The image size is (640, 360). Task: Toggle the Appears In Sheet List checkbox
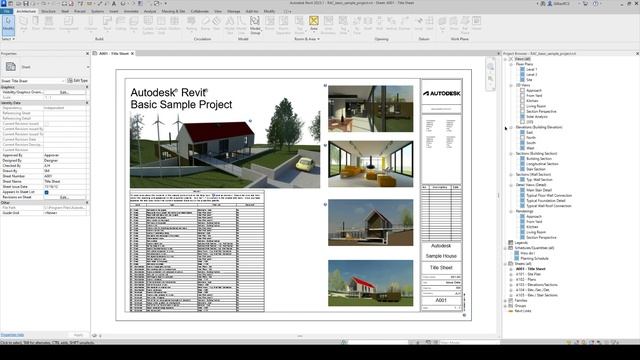pyautogui.click(x=47, y=192)
